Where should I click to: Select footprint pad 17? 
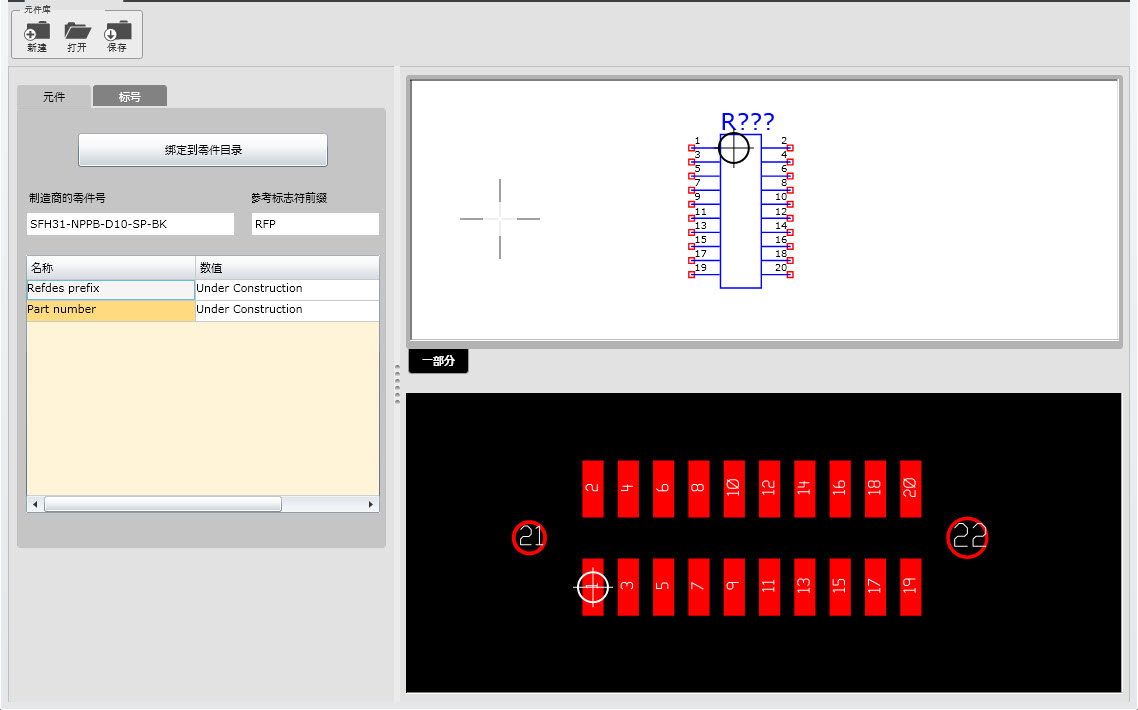(875, 587)
